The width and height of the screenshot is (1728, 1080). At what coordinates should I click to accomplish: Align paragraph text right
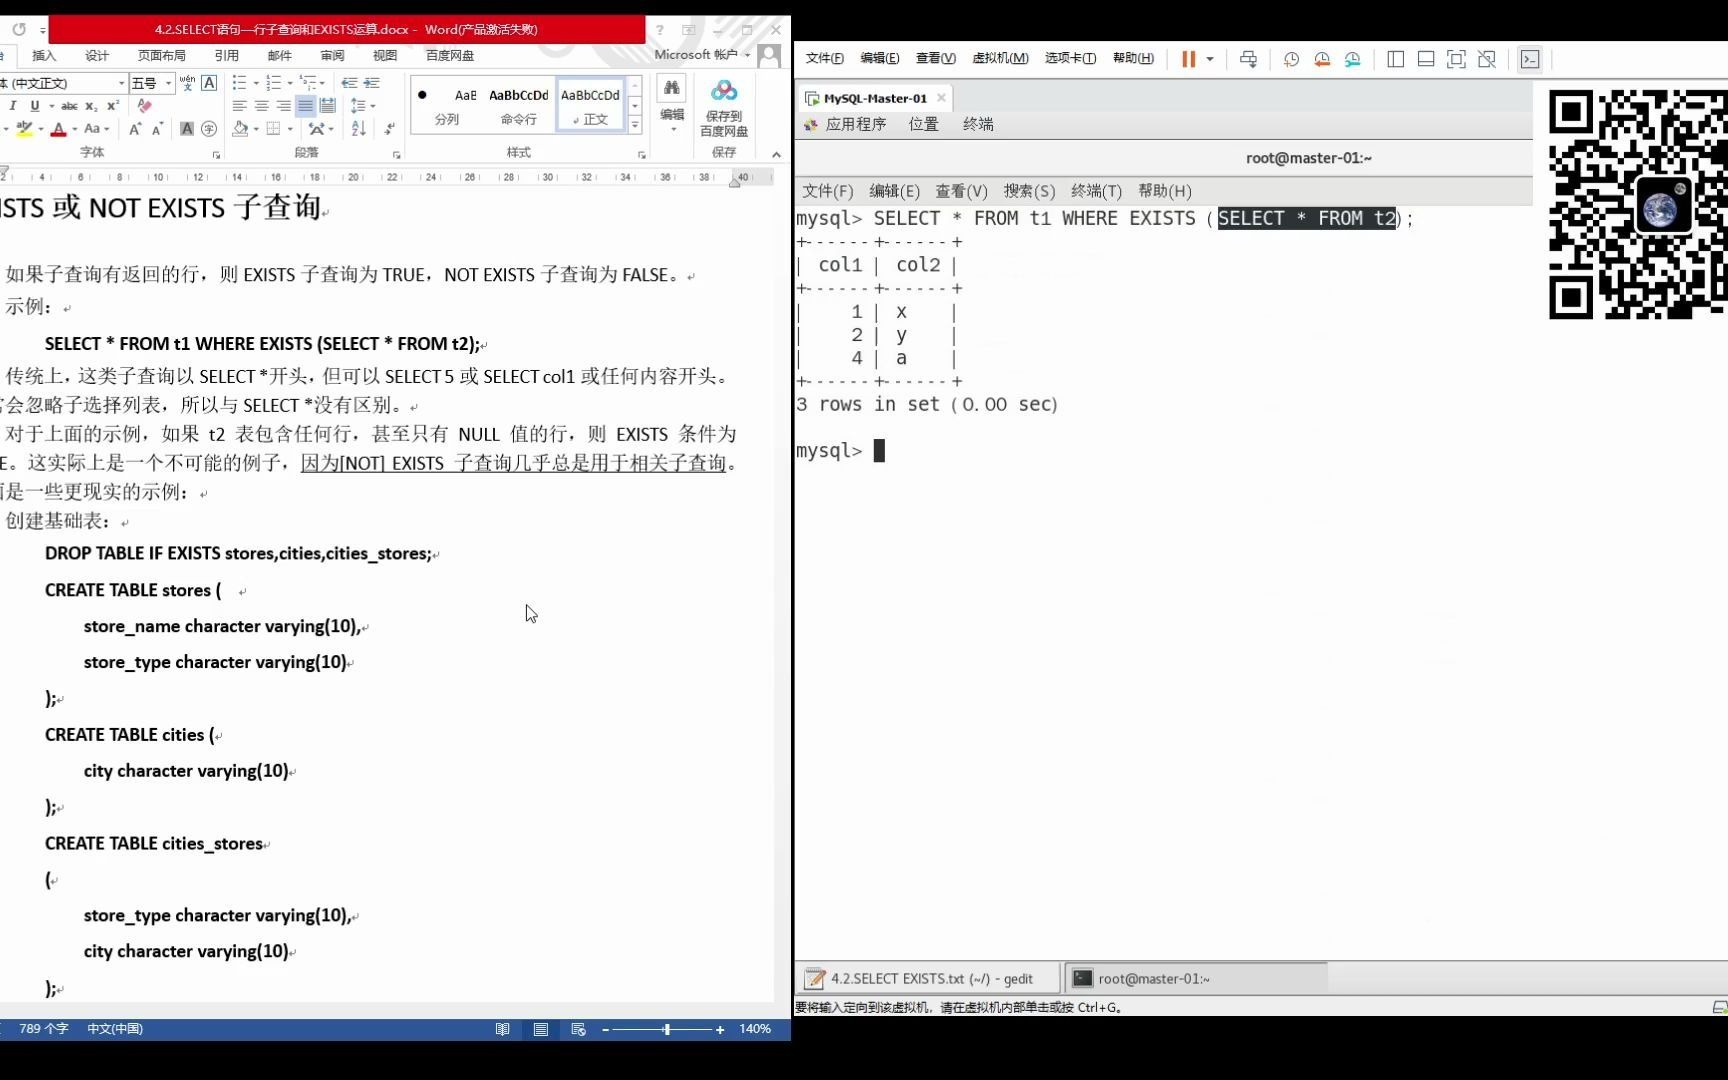pyautogui.click(x=284, y=106)
